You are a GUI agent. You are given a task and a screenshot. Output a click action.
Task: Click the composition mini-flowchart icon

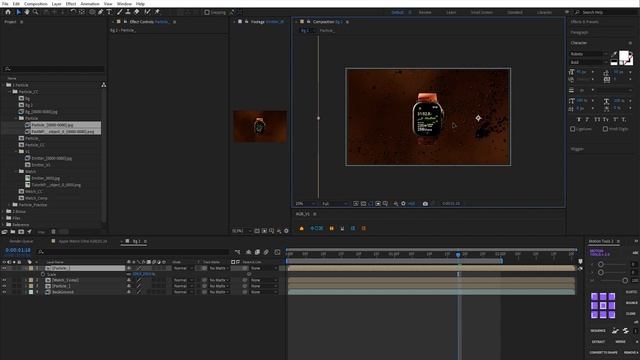coord(238,252)
